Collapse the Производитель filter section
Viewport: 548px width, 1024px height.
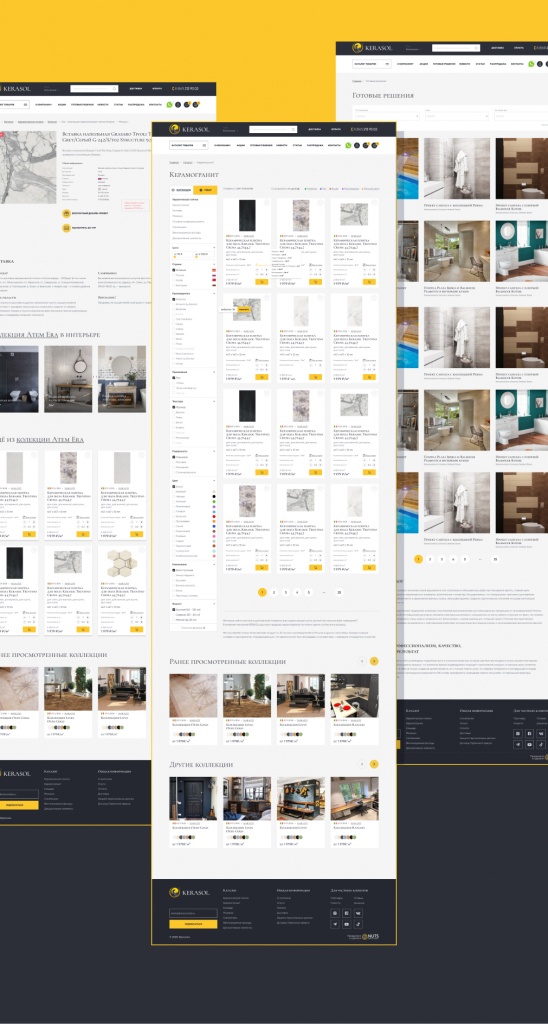coord(214,293)
